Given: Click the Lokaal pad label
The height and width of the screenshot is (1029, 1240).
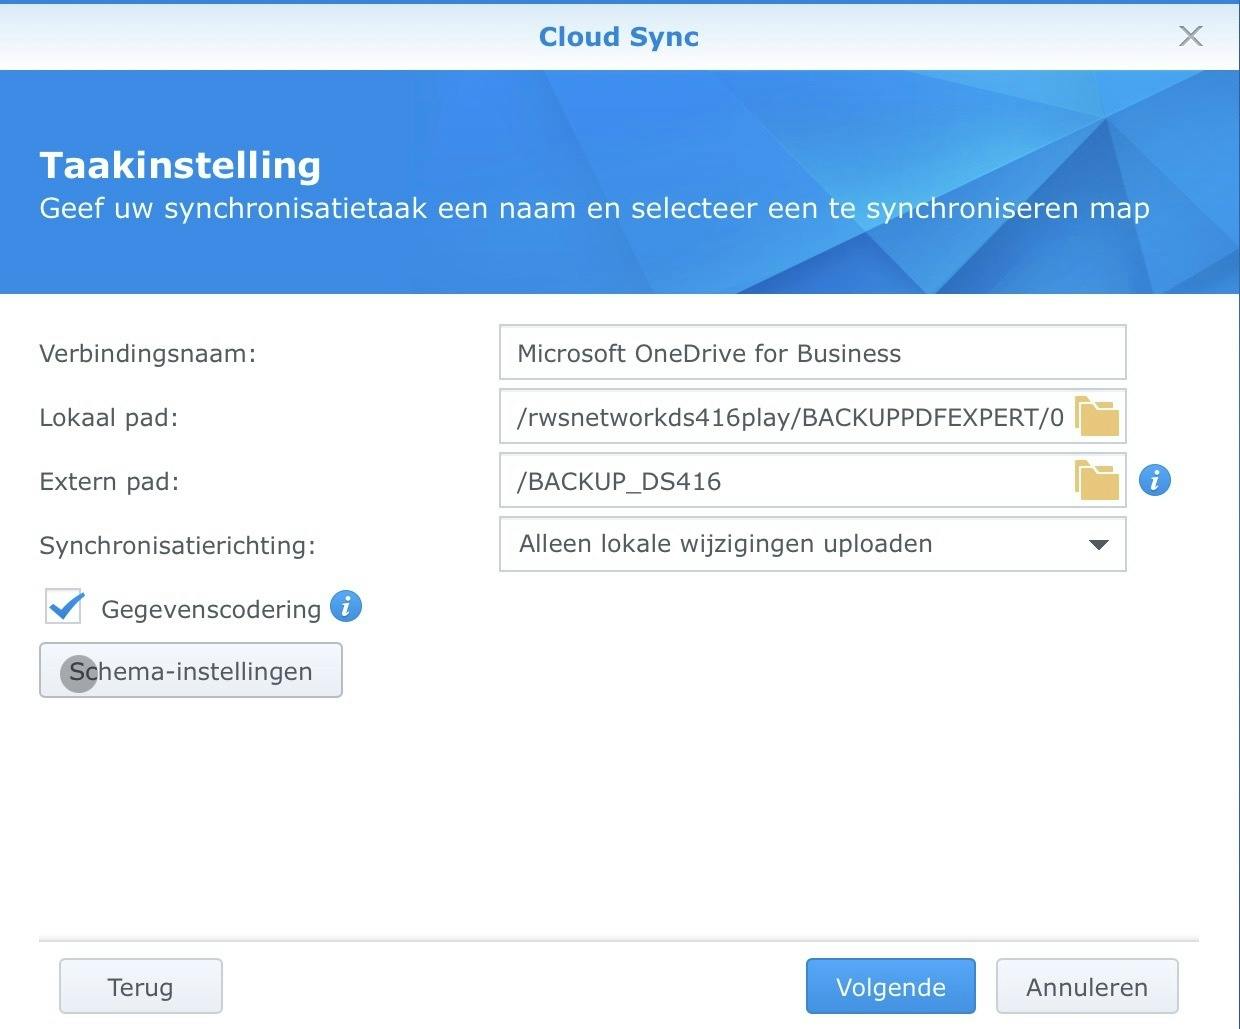Looking at the screenshot, I should 109,418.
